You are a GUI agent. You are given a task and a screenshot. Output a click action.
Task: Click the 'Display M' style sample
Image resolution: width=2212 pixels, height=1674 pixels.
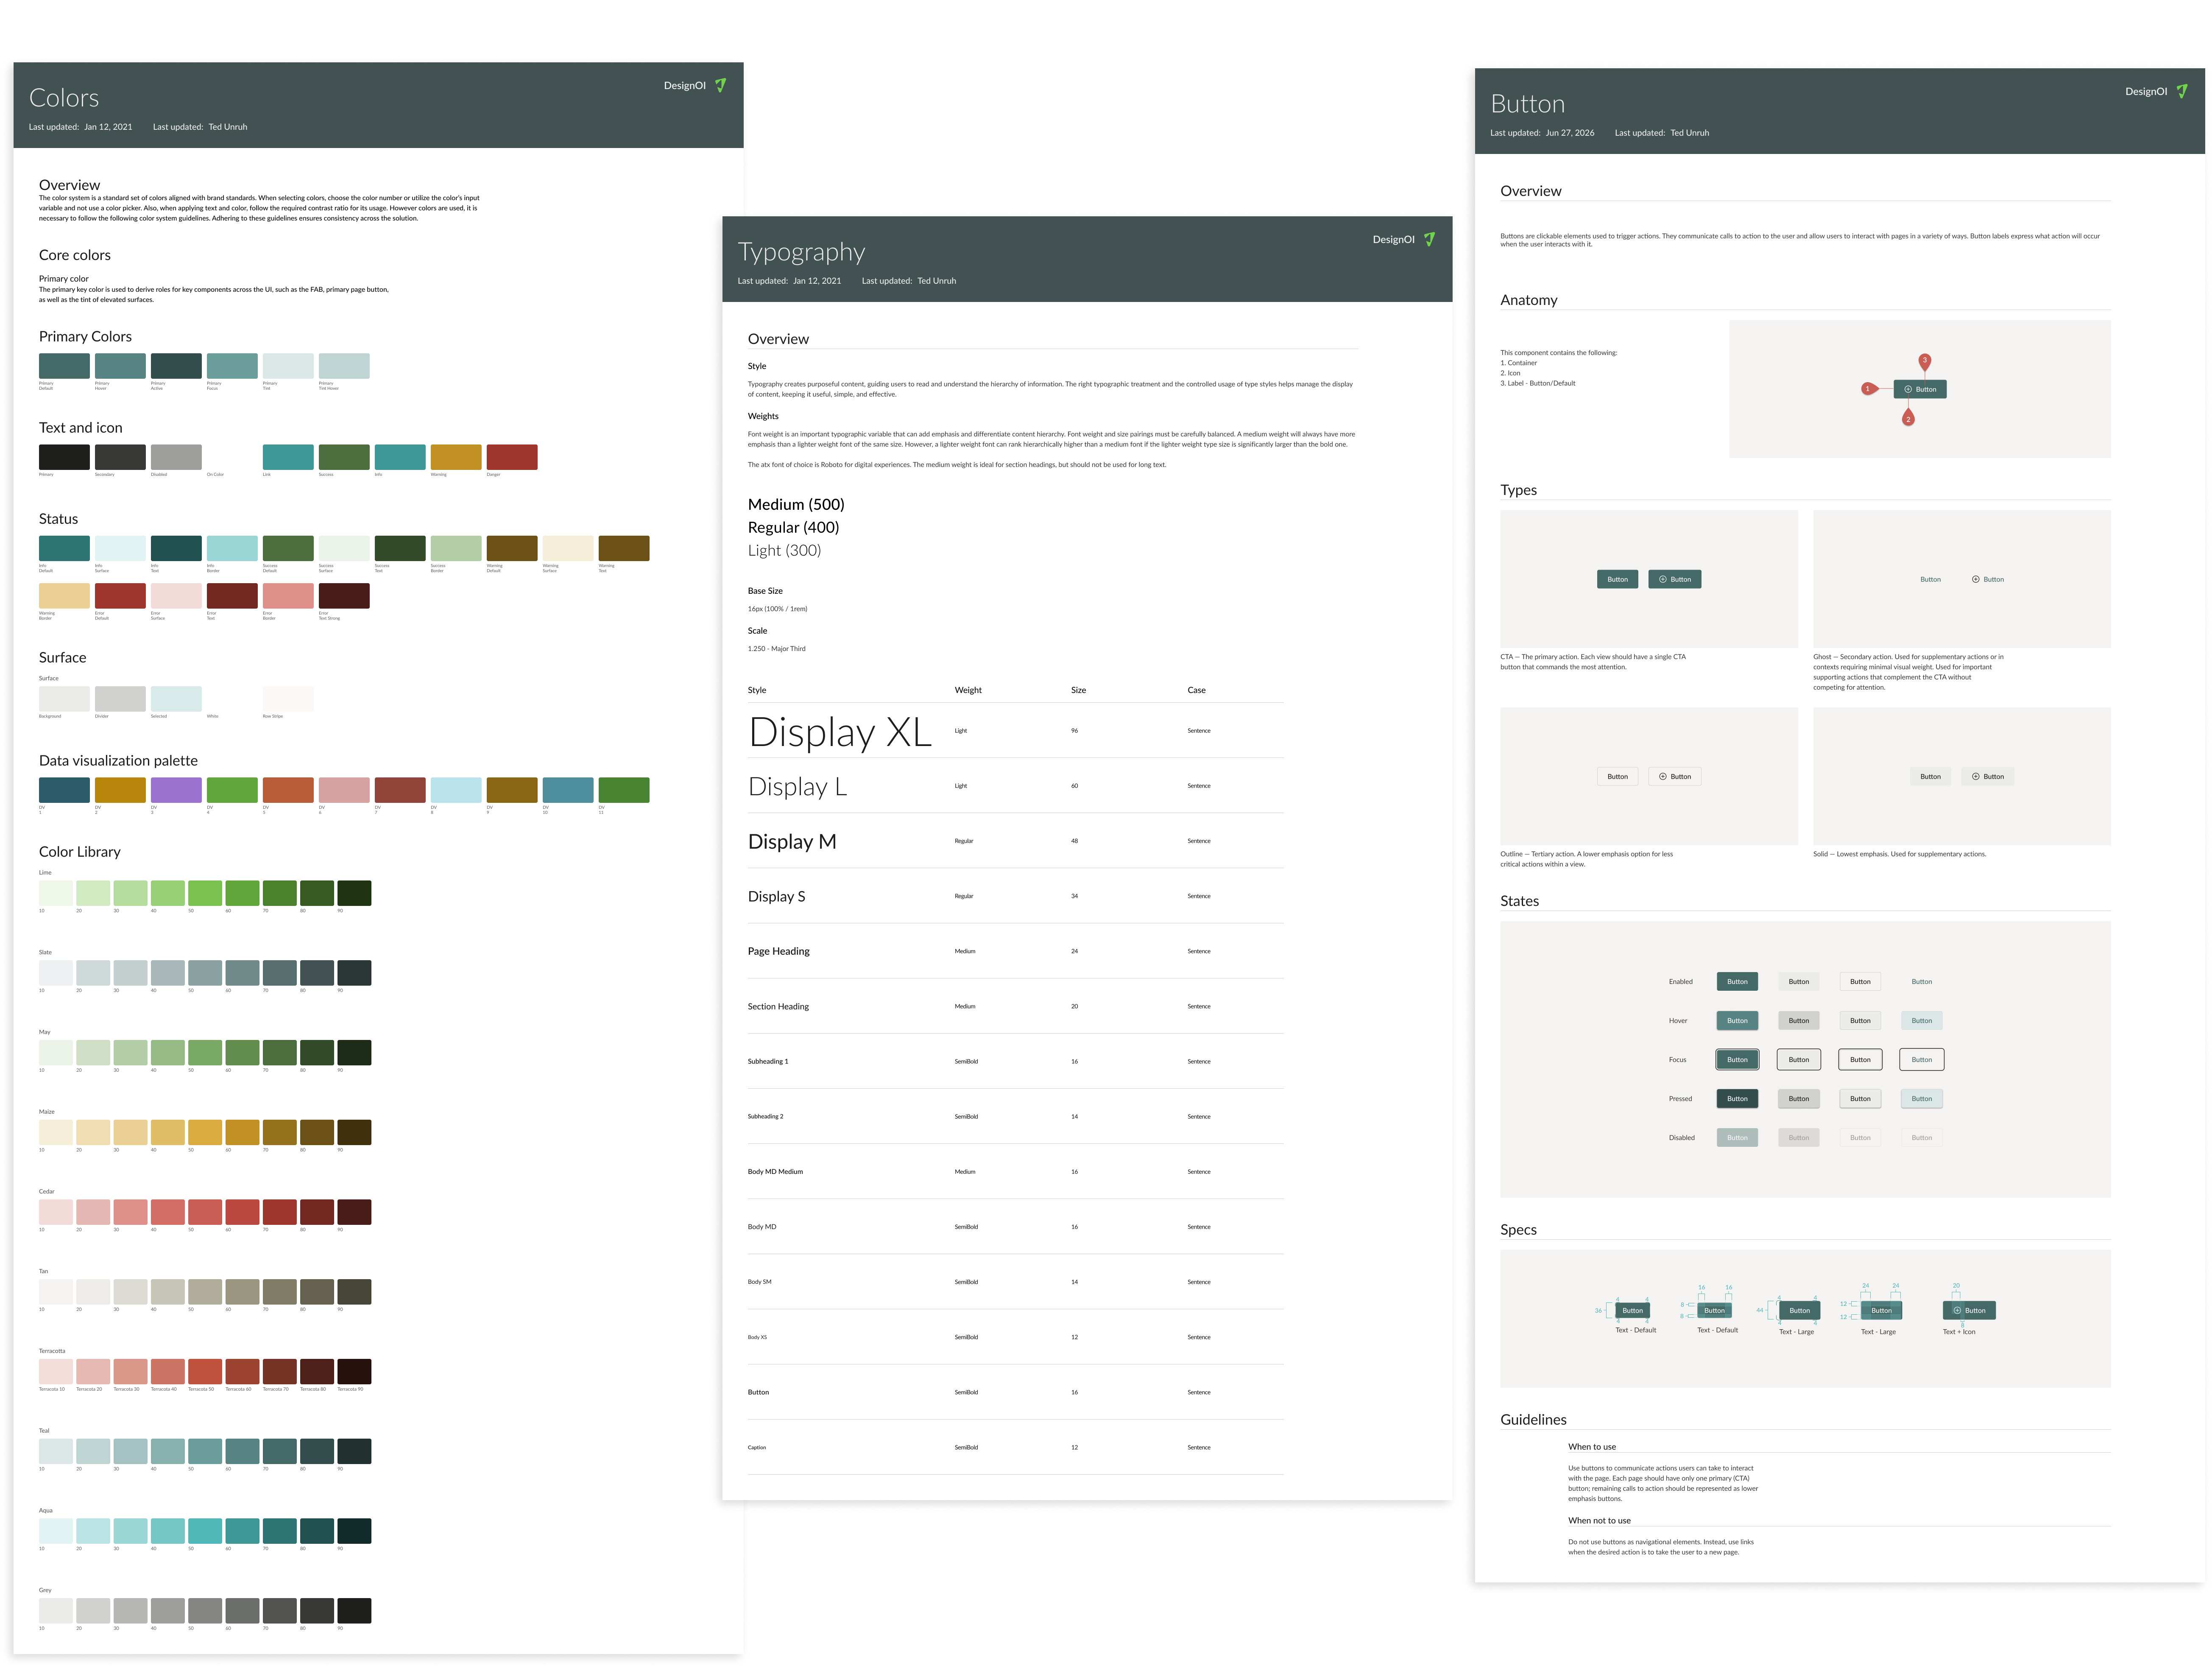point(792,842)
